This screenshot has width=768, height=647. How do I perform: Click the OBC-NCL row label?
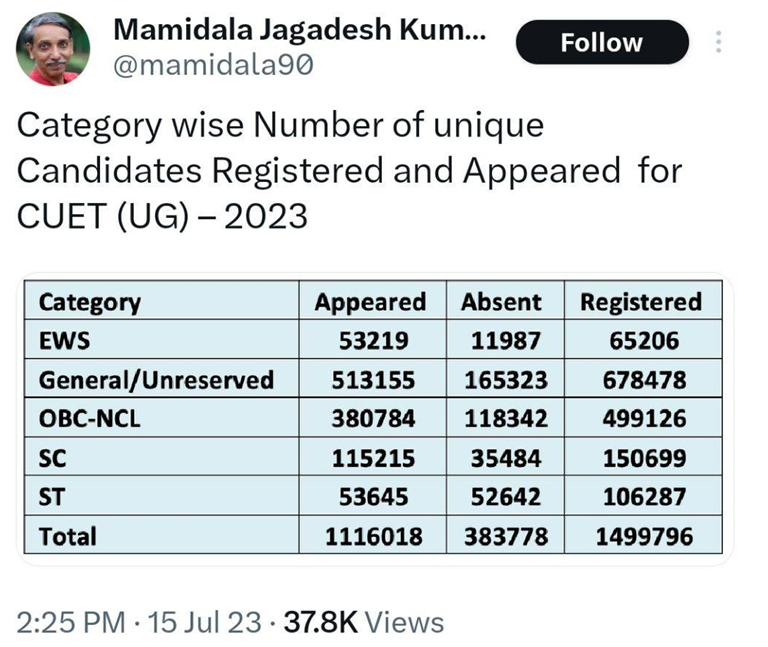pos(90,419)
